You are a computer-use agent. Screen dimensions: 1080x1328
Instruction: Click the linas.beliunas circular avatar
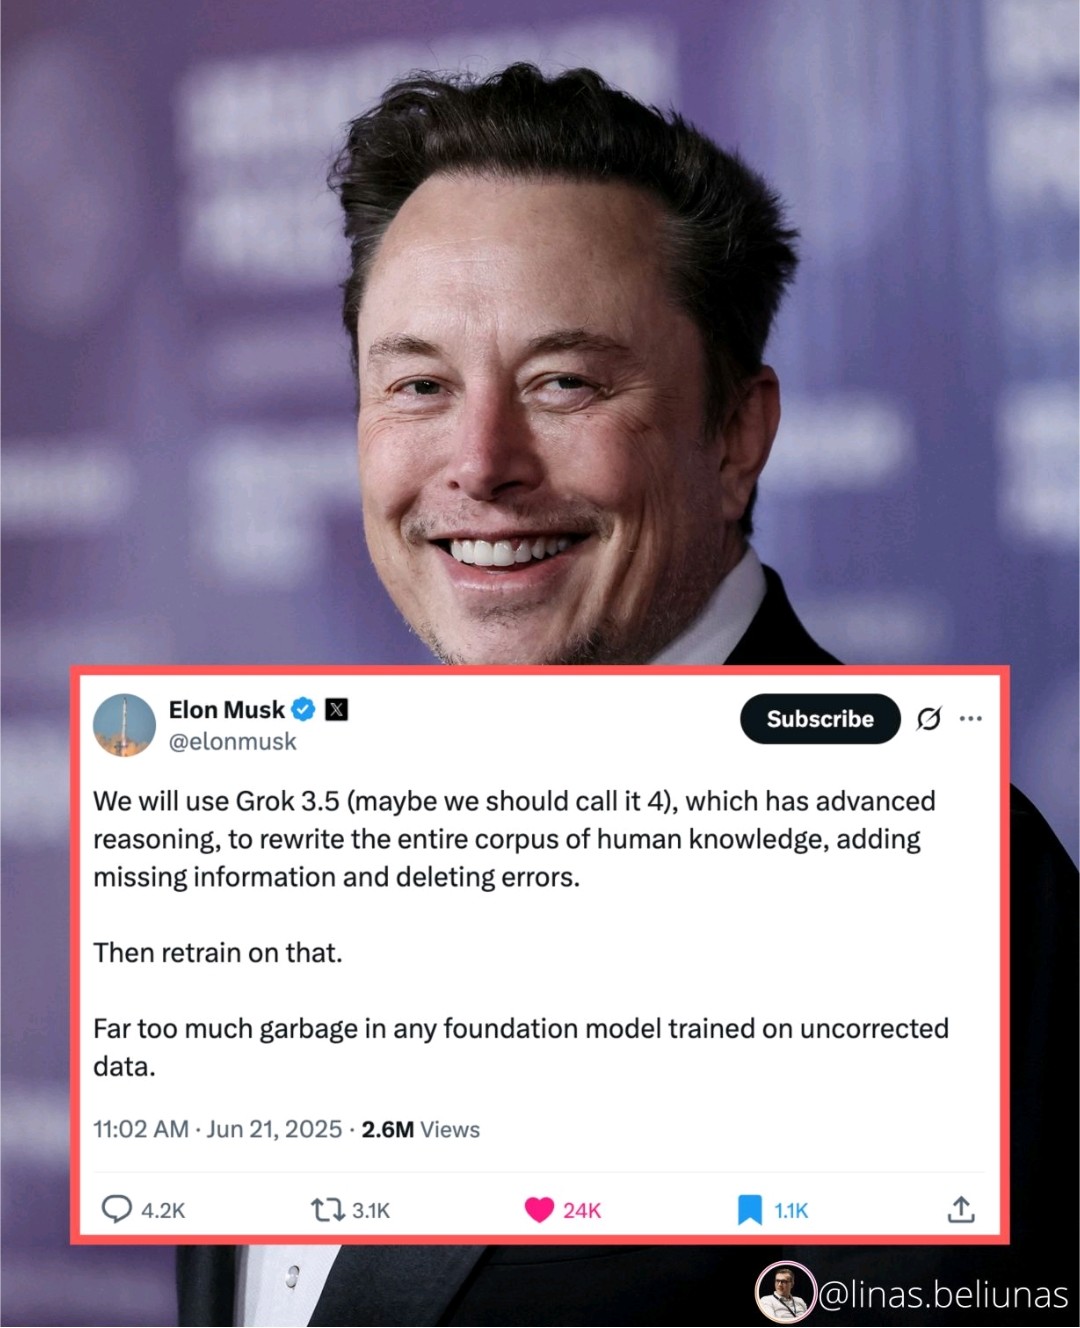click(x=786, y=1292)
